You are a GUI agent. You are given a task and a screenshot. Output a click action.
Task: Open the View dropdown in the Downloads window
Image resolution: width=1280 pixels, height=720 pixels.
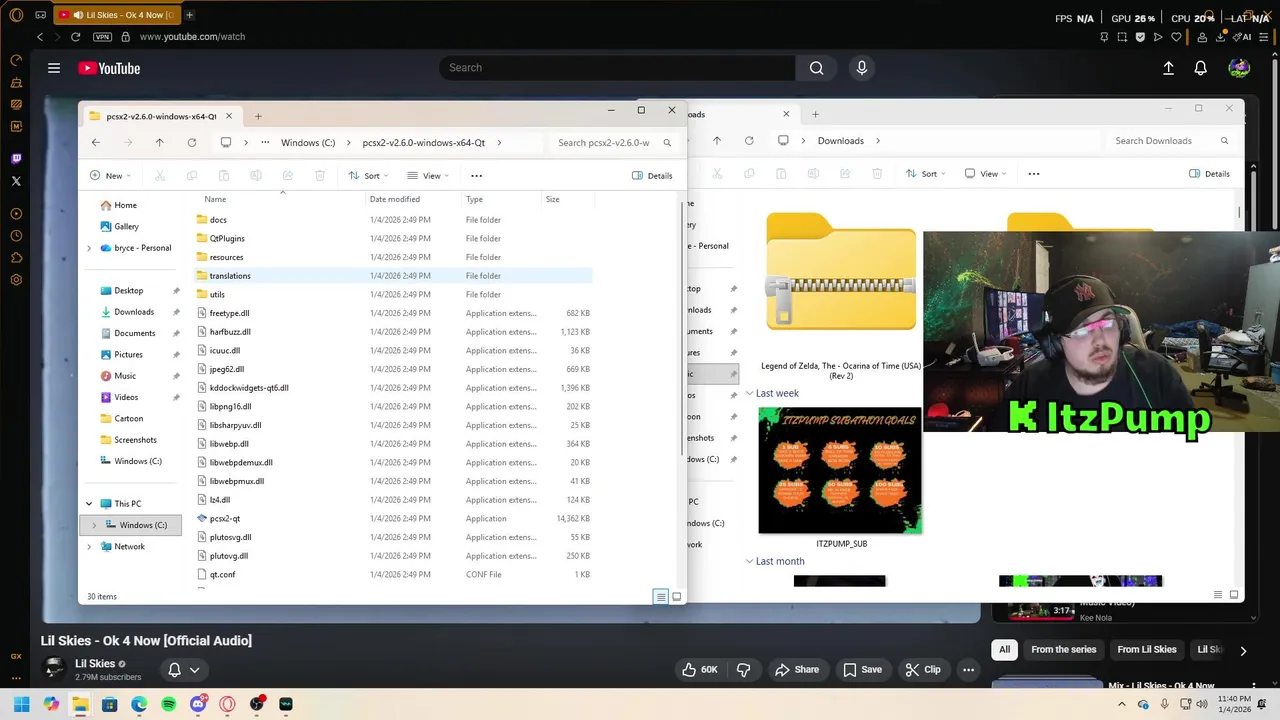click(985, 174)
